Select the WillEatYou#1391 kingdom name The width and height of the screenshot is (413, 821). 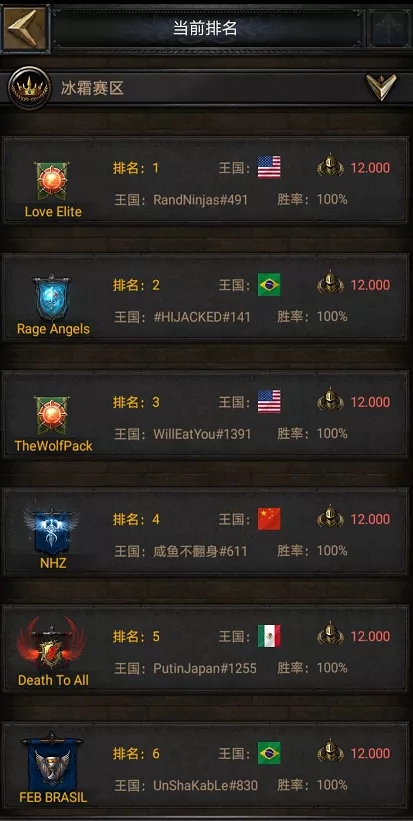coord(202,434)
